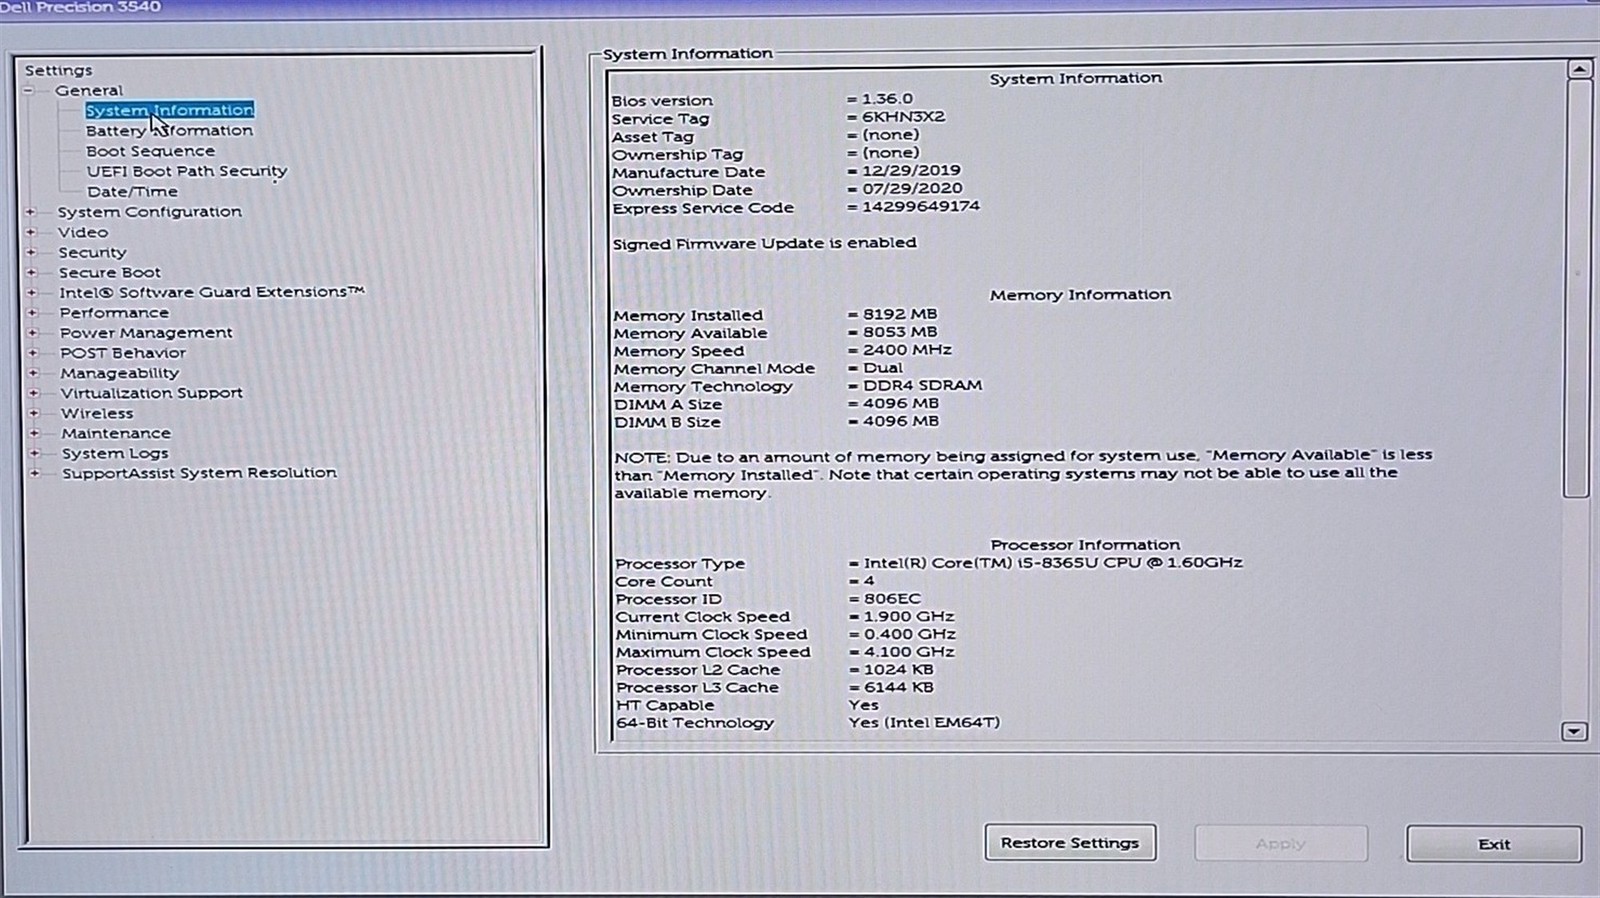
Task: Click the System Information scrollbar thumb
Action: [x=1578, y=288]
